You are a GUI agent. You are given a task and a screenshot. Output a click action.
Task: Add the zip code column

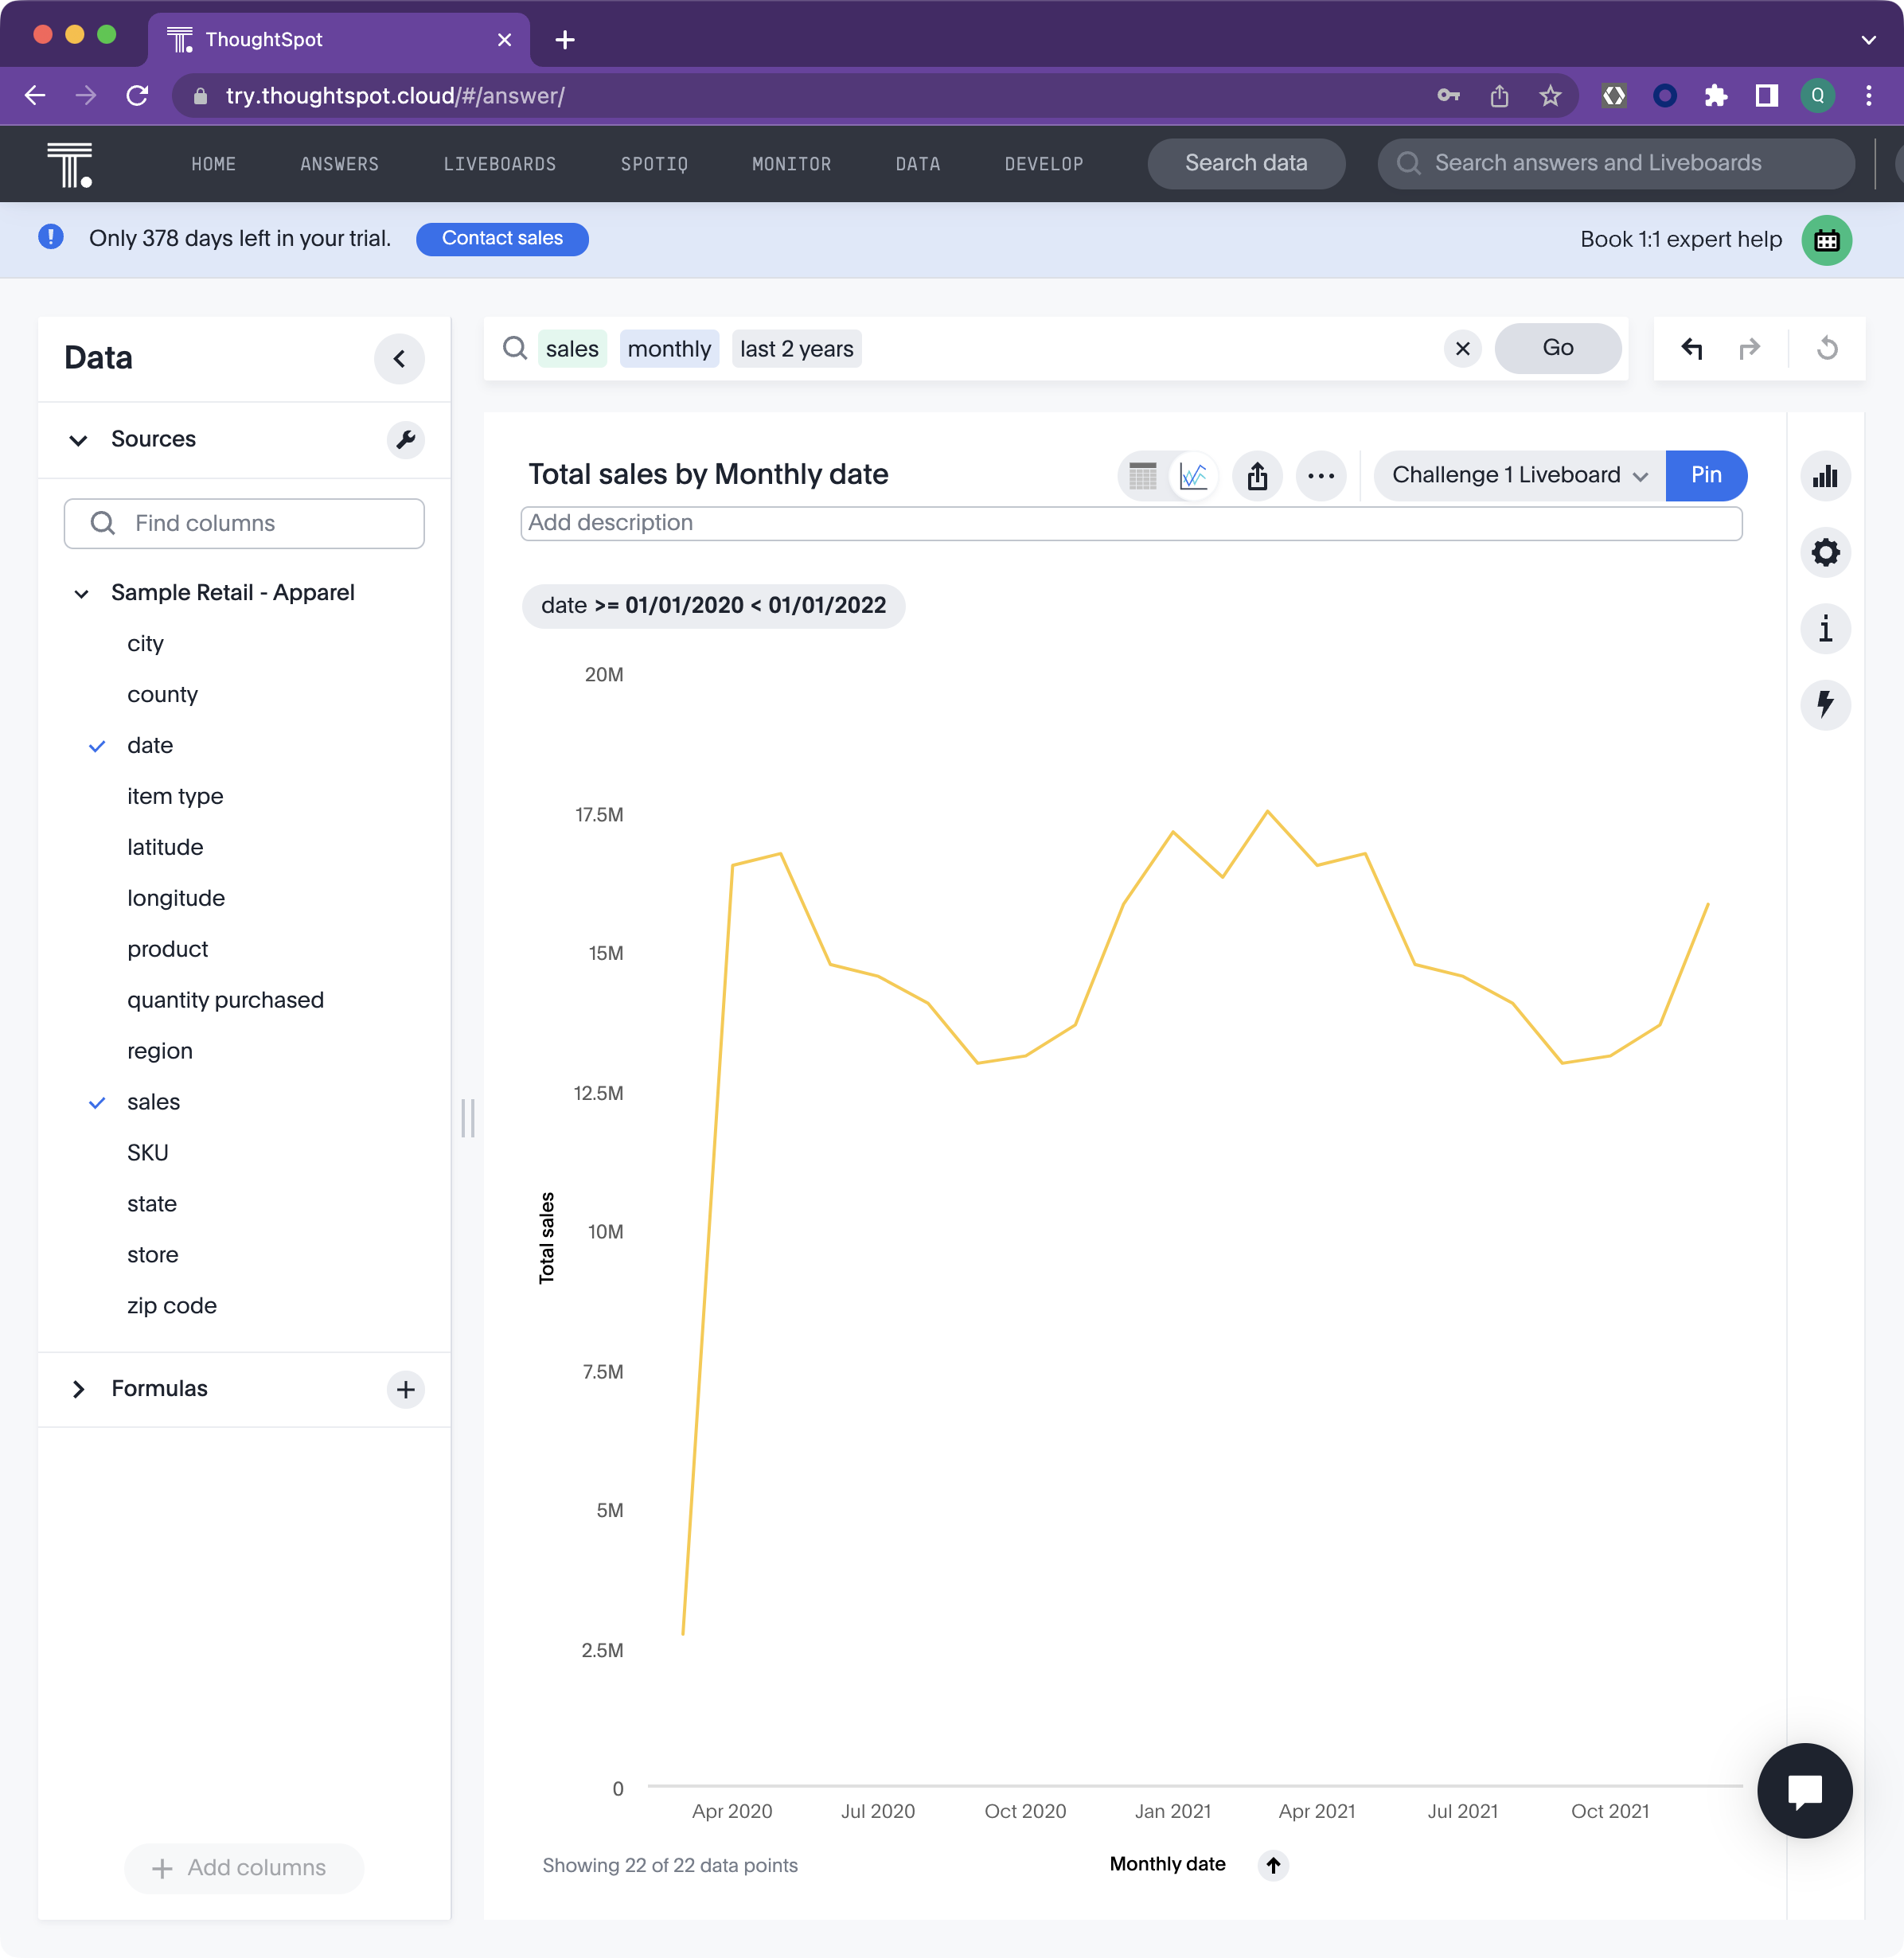(x=172, y=1306)
